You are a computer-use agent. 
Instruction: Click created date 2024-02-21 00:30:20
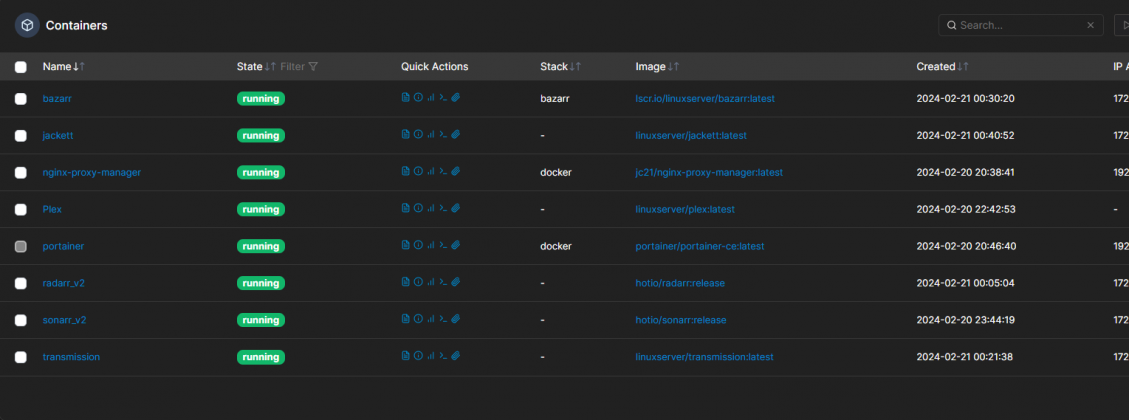pos(965,99)
